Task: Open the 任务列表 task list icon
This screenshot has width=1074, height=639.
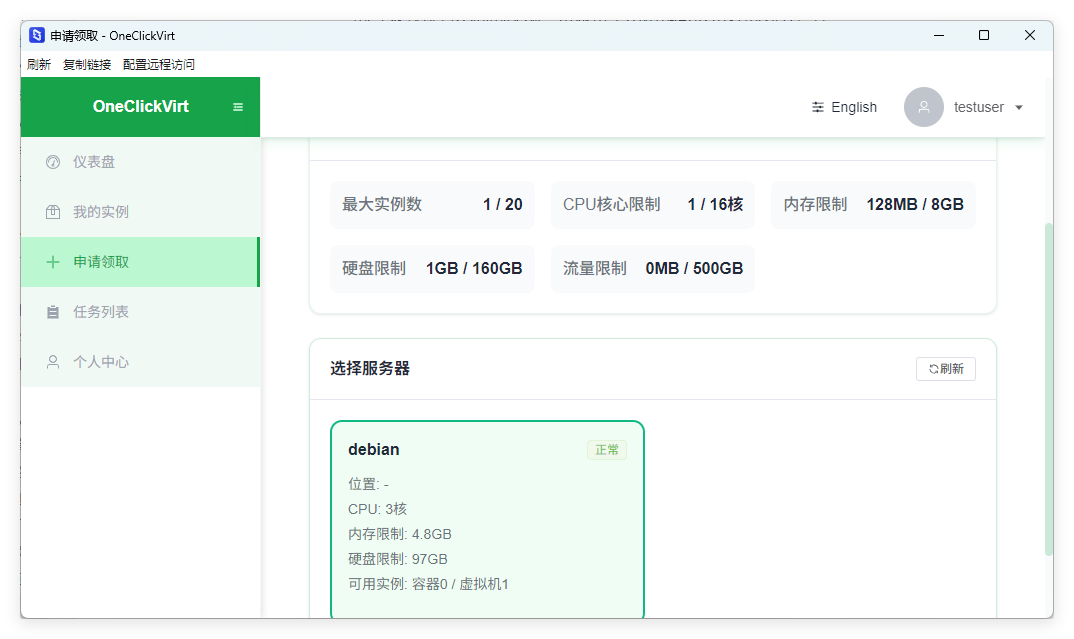Action: (52, 311)
